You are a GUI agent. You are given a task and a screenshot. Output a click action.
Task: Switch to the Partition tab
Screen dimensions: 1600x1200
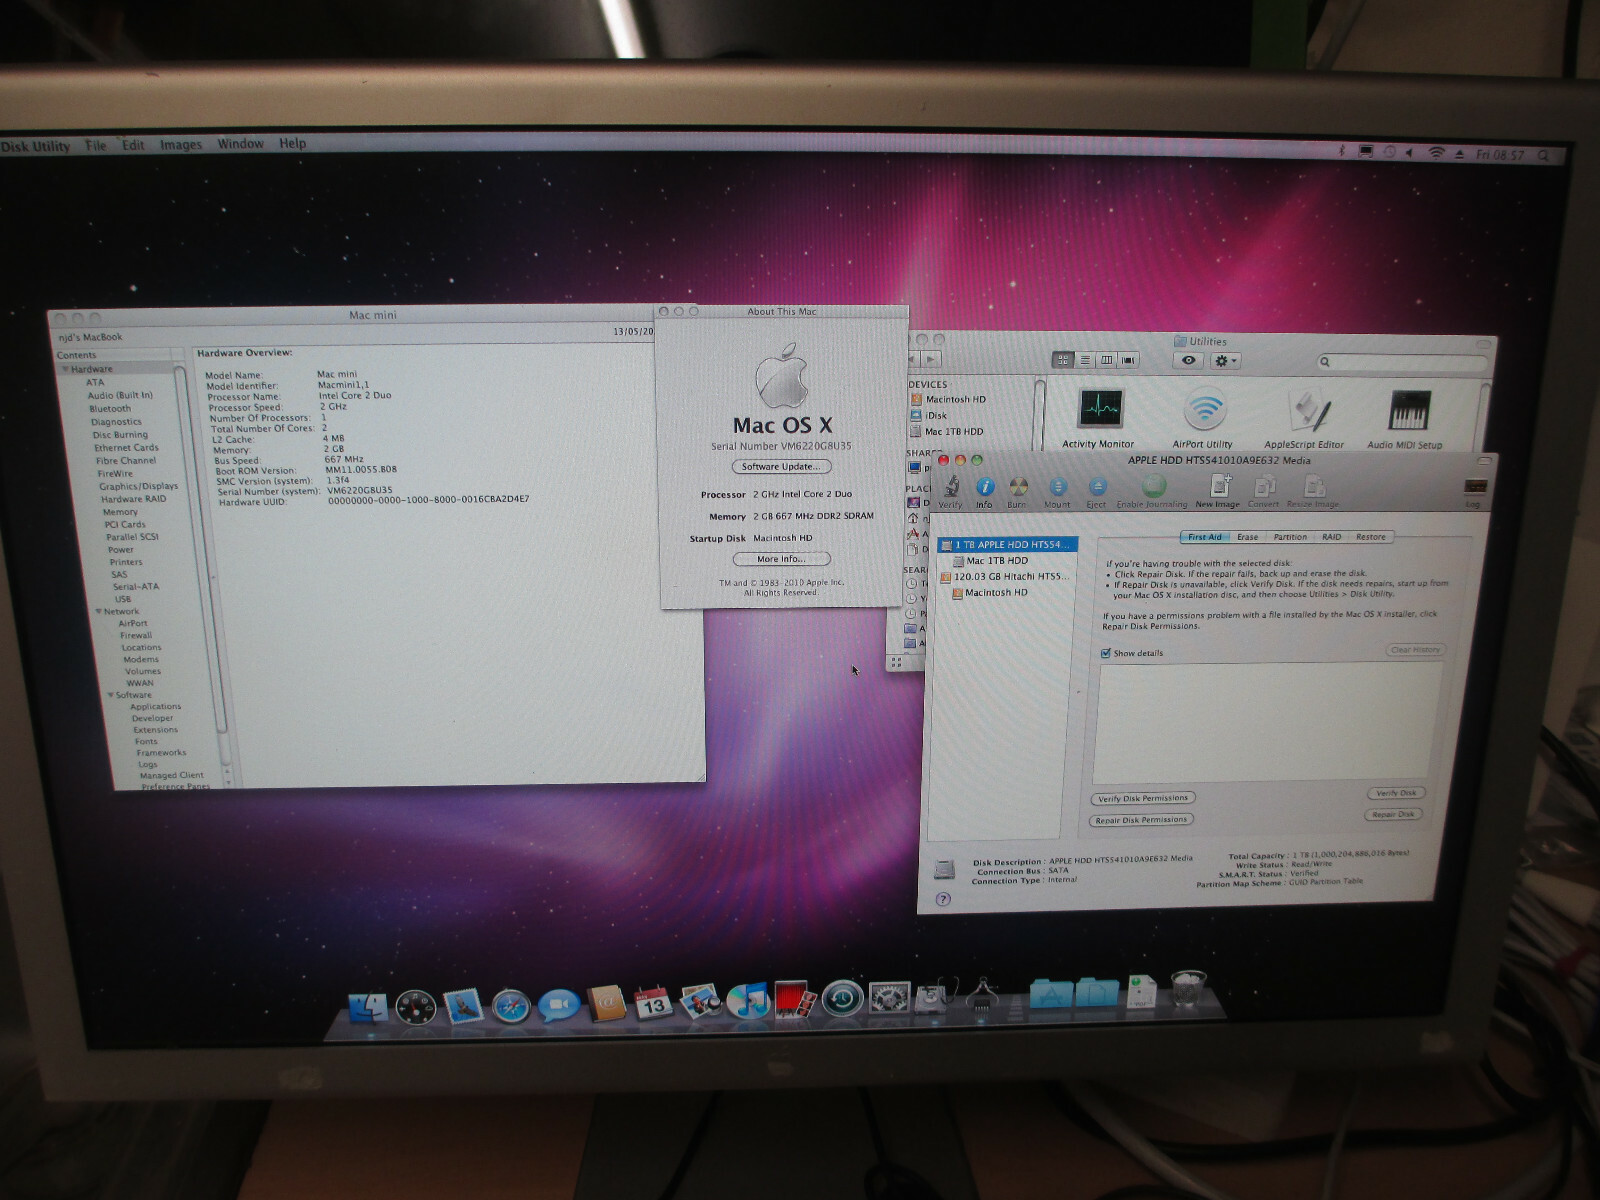[1290, 537]
